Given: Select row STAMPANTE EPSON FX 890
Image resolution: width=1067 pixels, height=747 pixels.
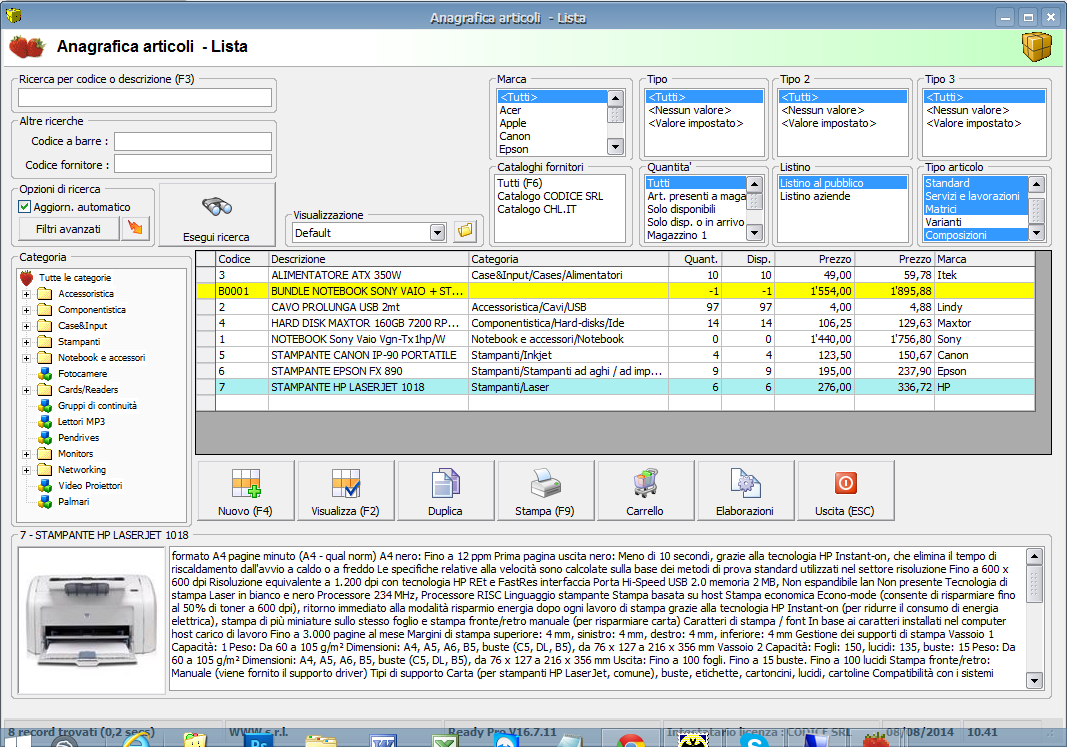Looking at the screenshot, I should 615,371.
